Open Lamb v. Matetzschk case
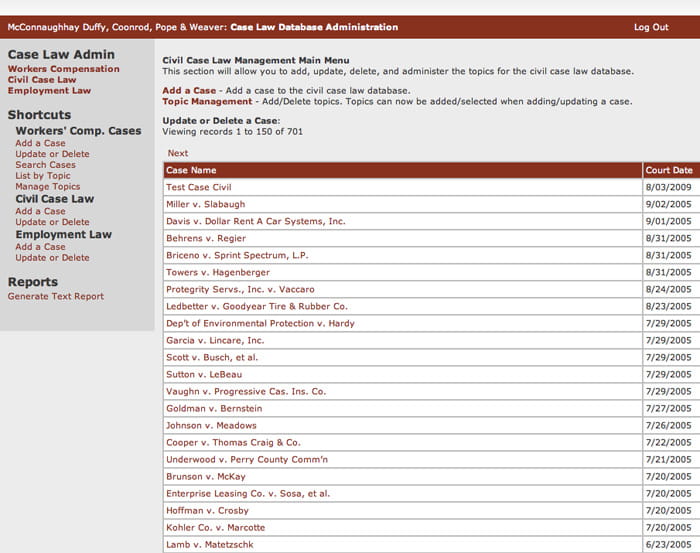 (210, 545)
